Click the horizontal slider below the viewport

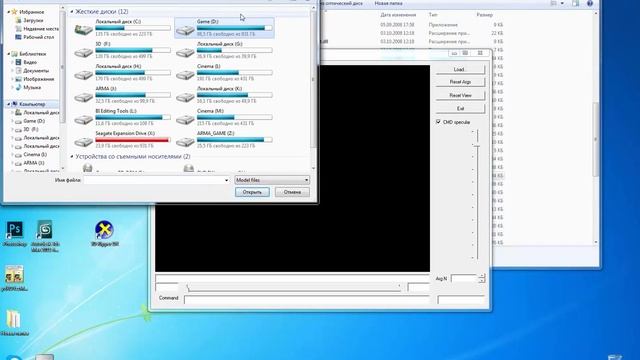tap(293, 287)
